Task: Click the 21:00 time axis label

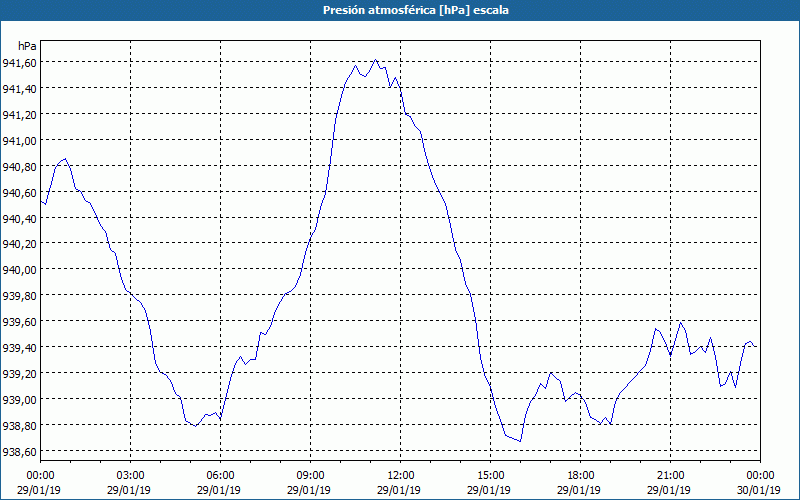Action: pos(670,476)
